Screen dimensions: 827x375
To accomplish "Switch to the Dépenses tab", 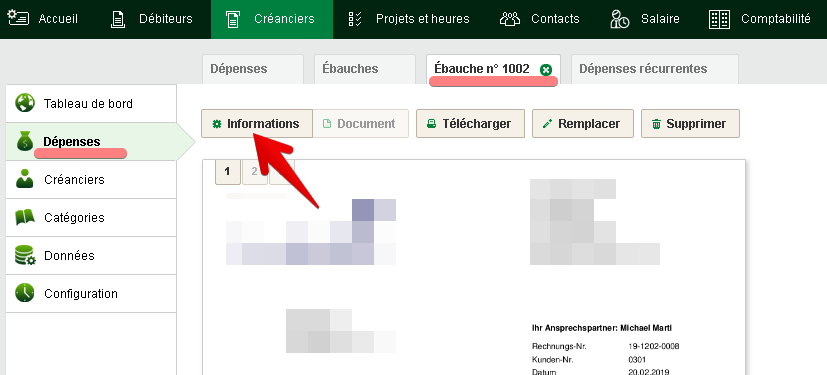I will click(253, 69).
